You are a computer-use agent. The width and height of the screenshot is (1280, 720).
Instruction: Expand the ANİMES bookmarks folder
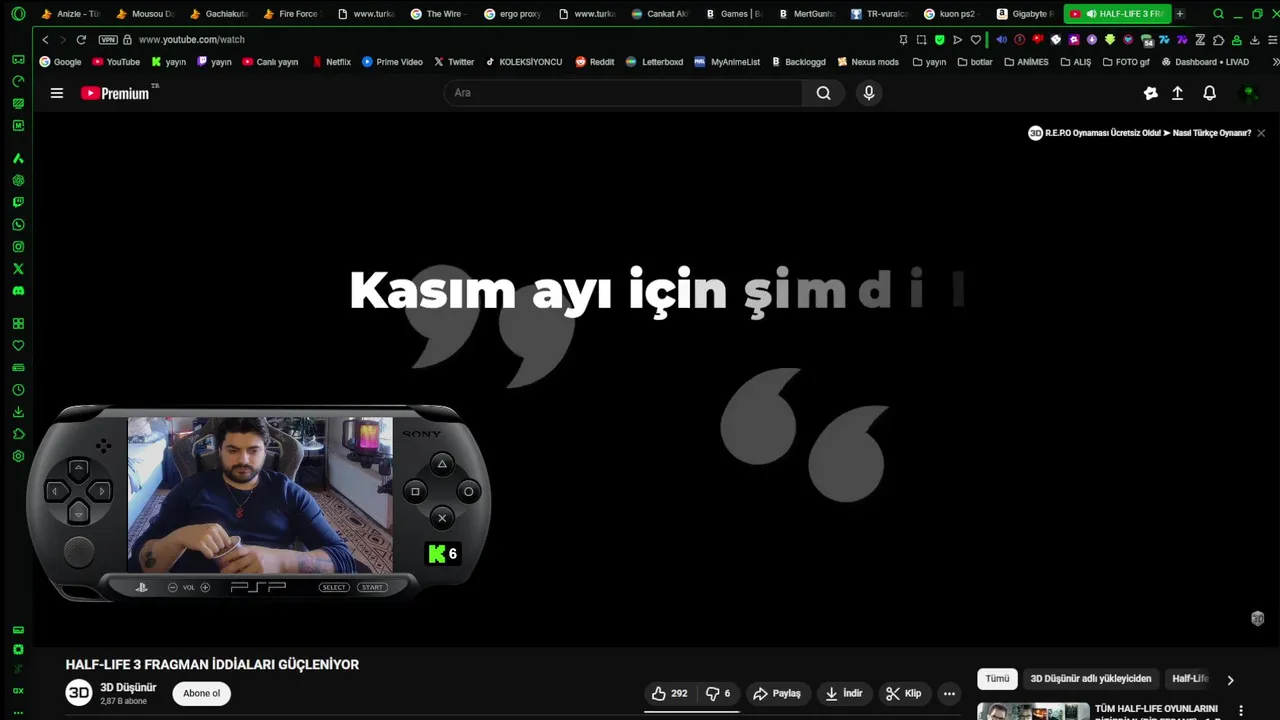click(x=1026, y=62)
